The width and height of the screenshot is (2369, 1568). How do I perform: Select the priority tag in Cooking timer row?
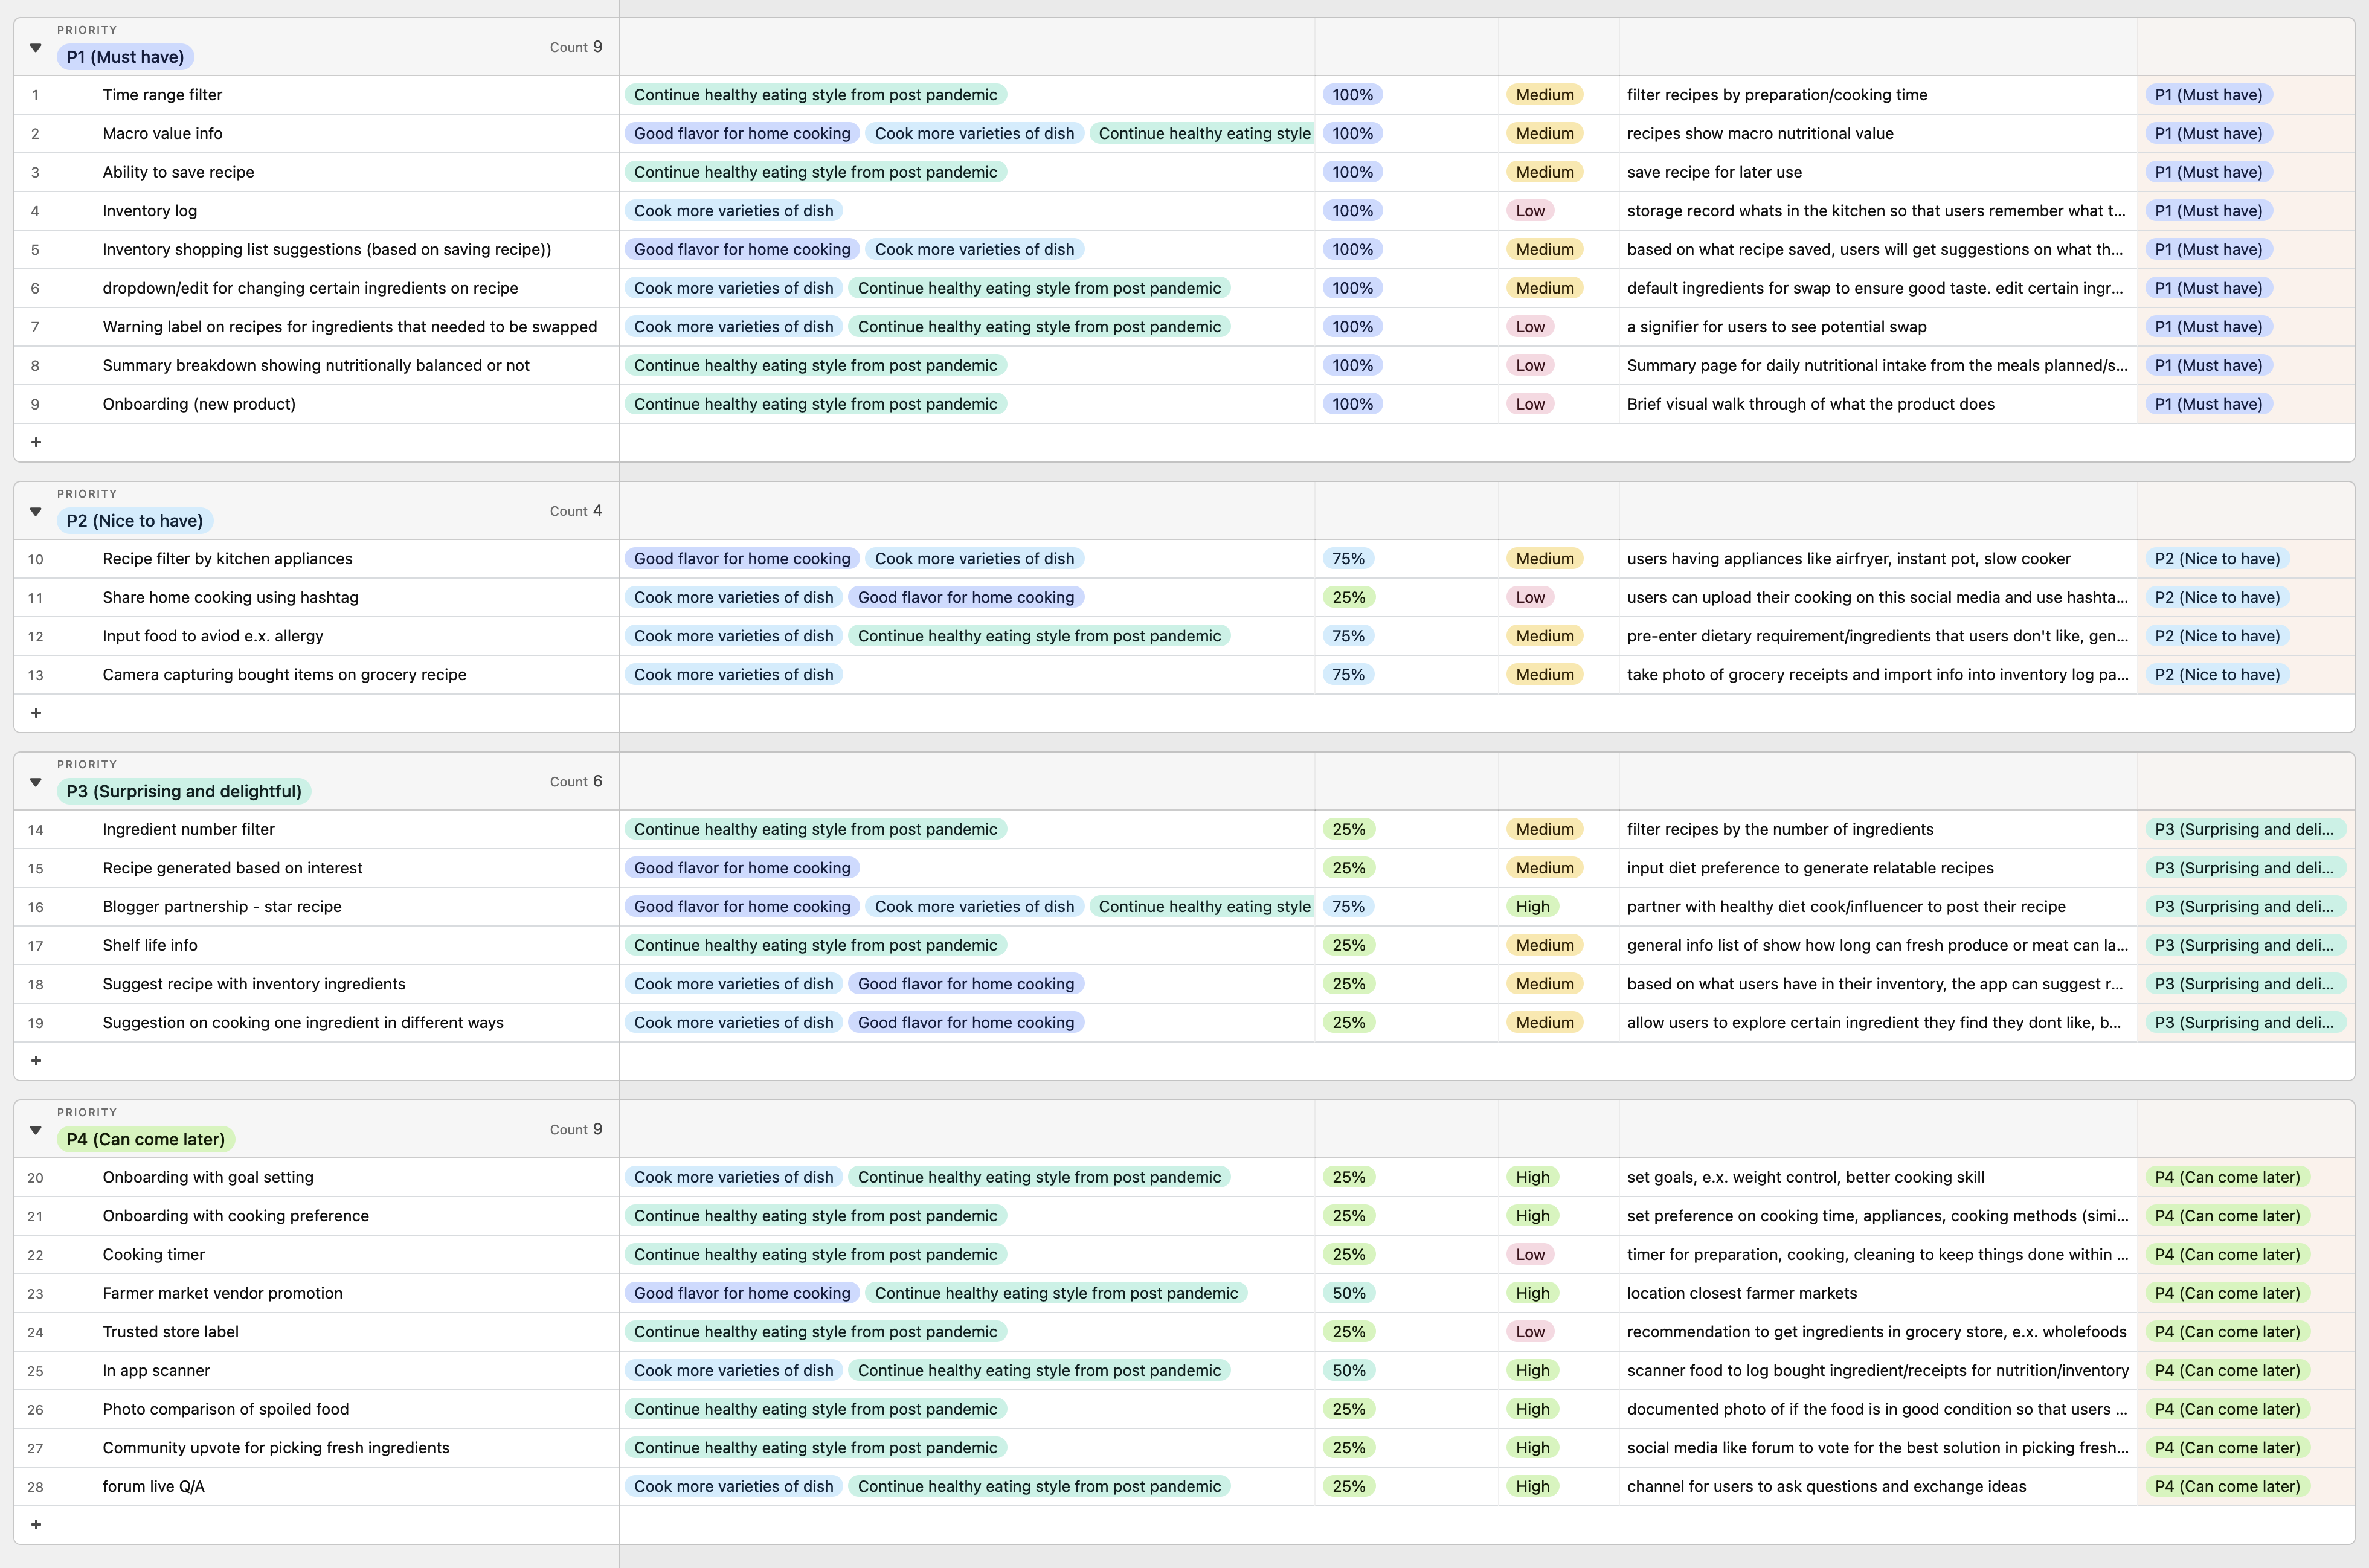[x=2227, y=1255]
